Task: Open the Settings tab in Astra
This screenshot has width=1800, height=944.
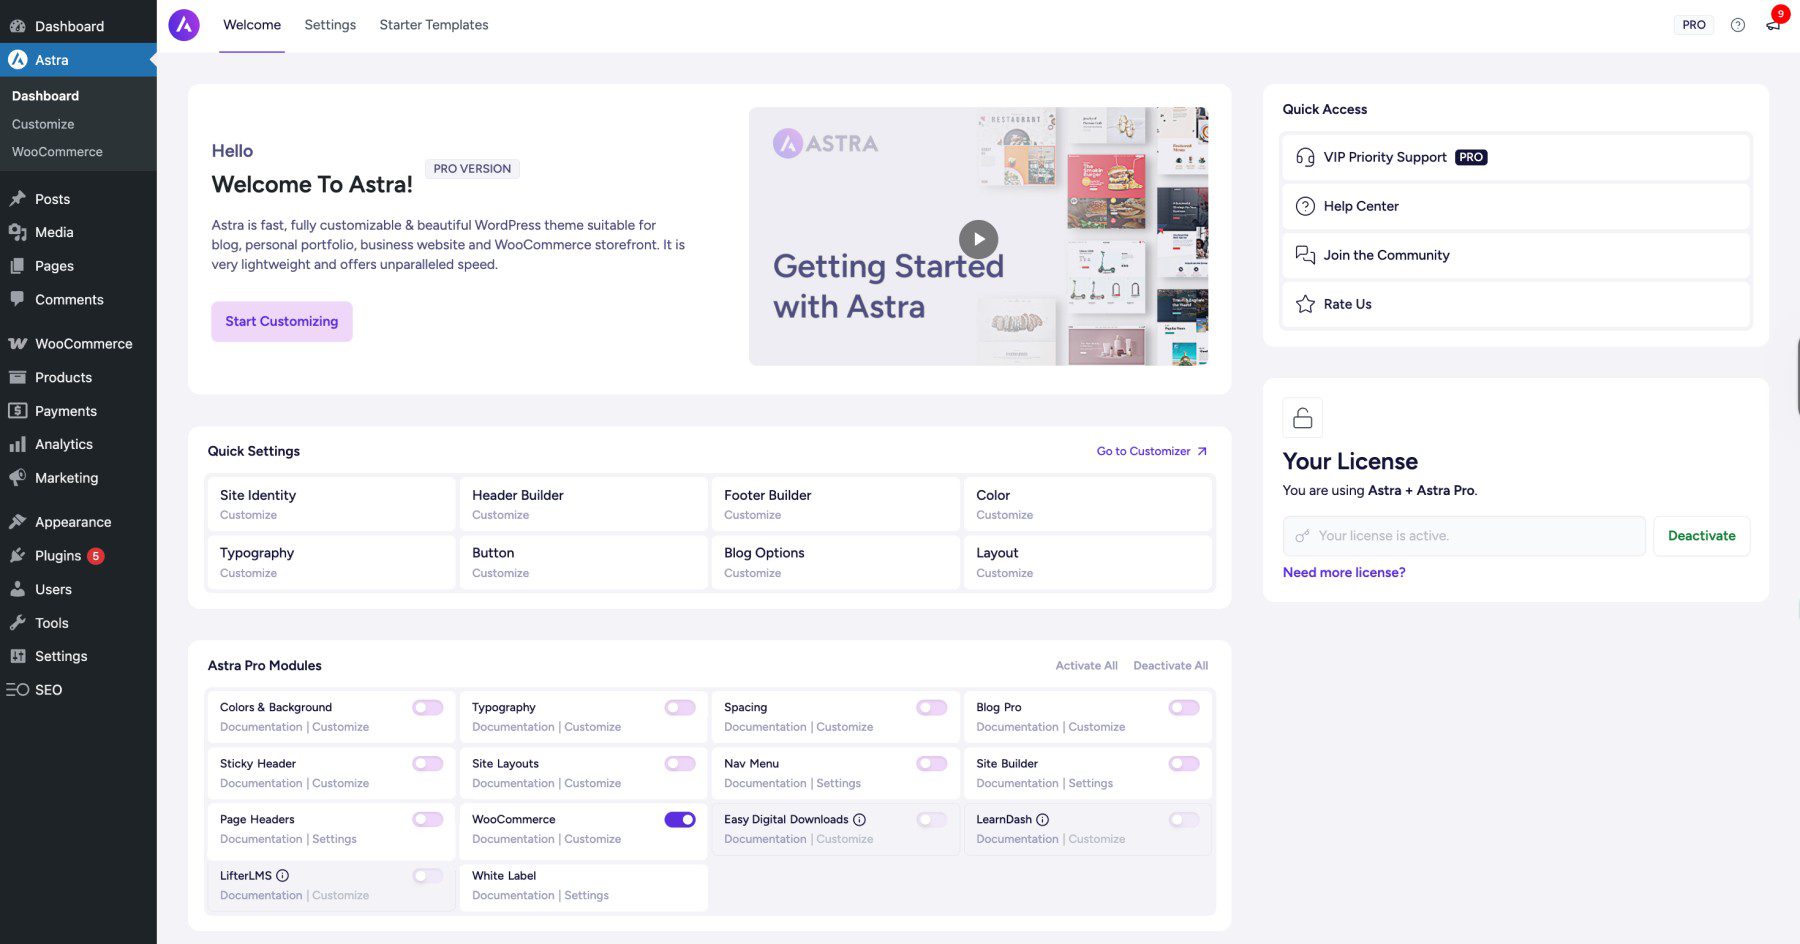Action: [x=329, y=24]
